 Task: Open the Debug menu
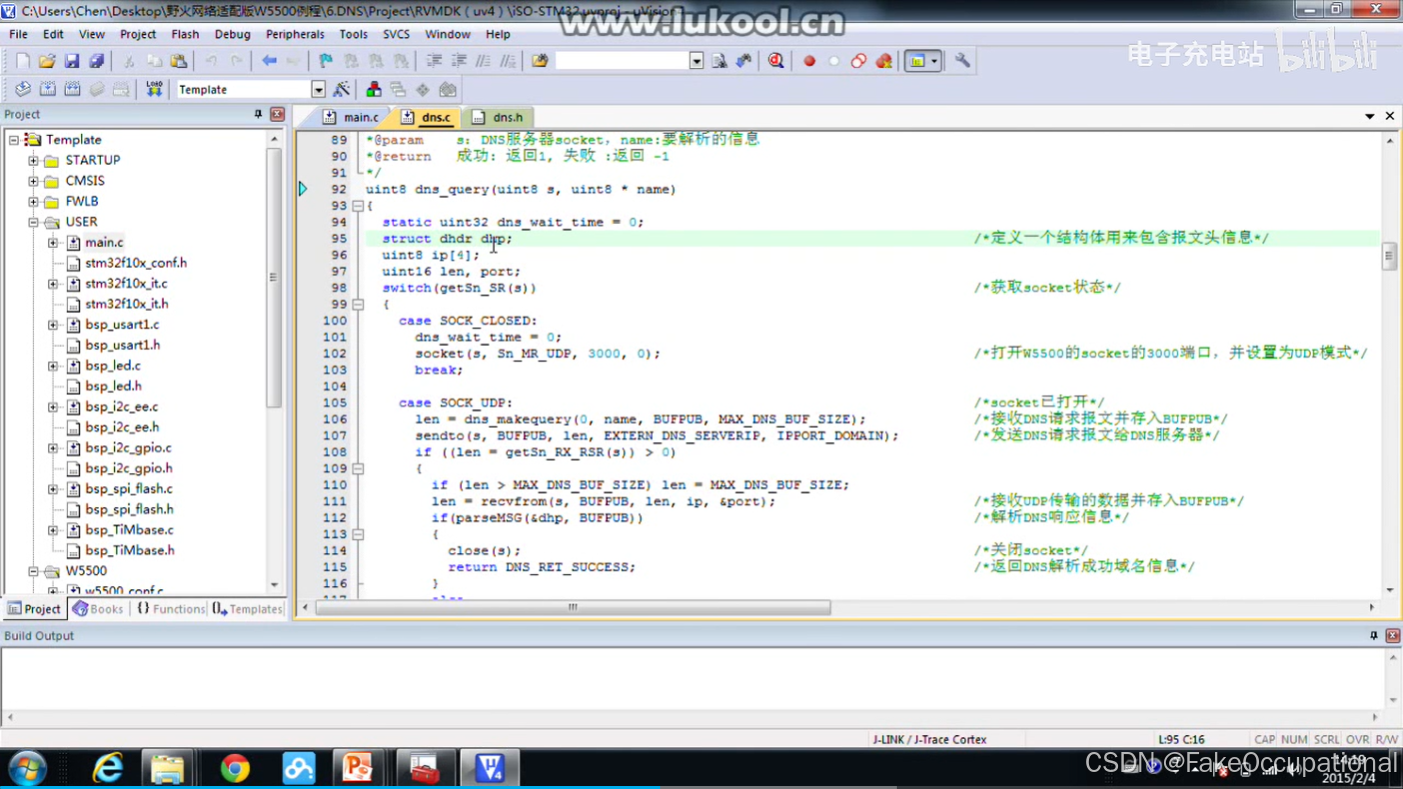[x=232, y=34]
